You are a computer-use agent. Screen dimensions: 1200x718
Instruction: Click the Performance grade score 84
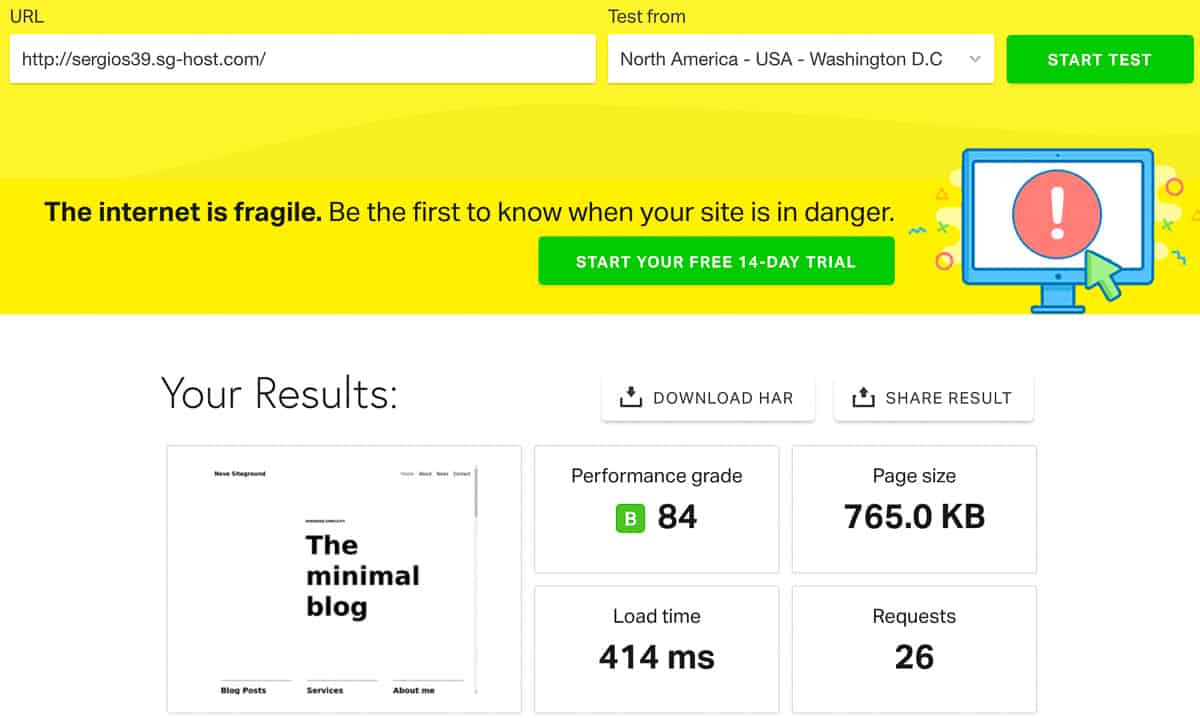click(x=677, y=517)
